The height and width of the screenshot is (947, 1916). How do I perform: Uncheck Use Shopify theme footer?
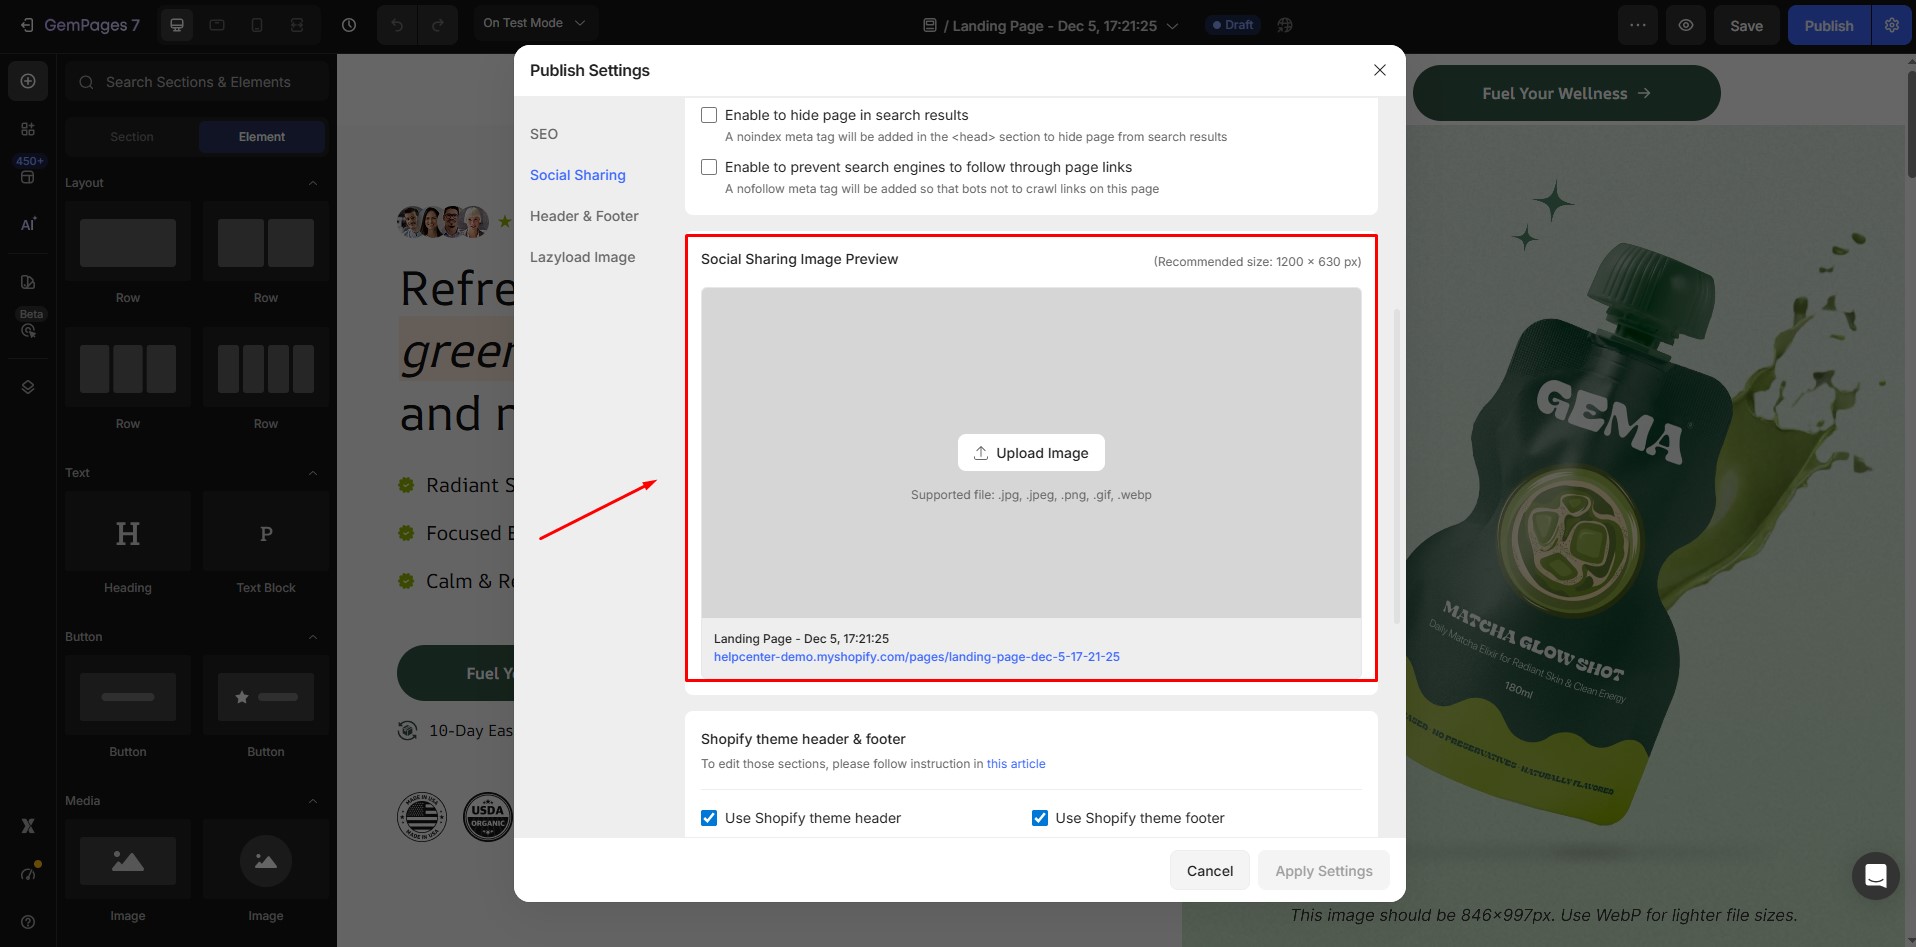[1040, 818]
